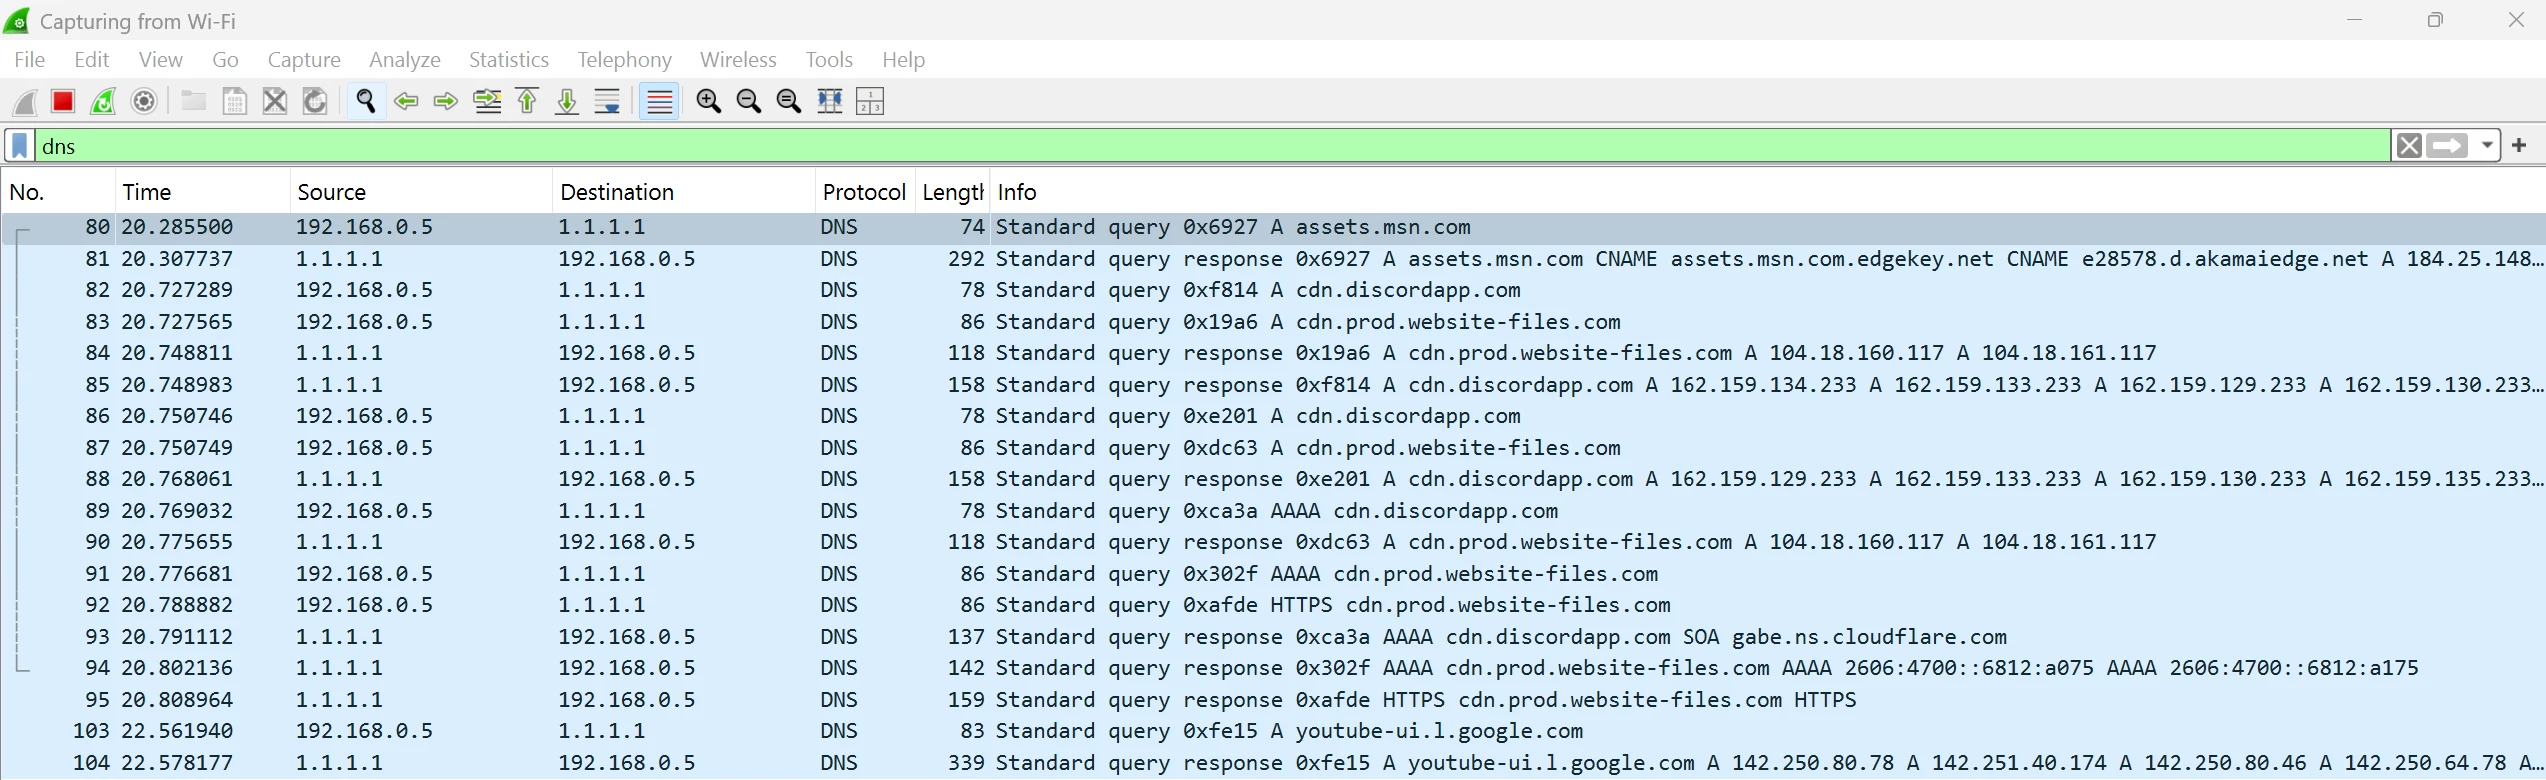This screenshot has width=2546, height=780.
Task: Go back in packet history
Action: pyautogui.click(x=406, y=101)
